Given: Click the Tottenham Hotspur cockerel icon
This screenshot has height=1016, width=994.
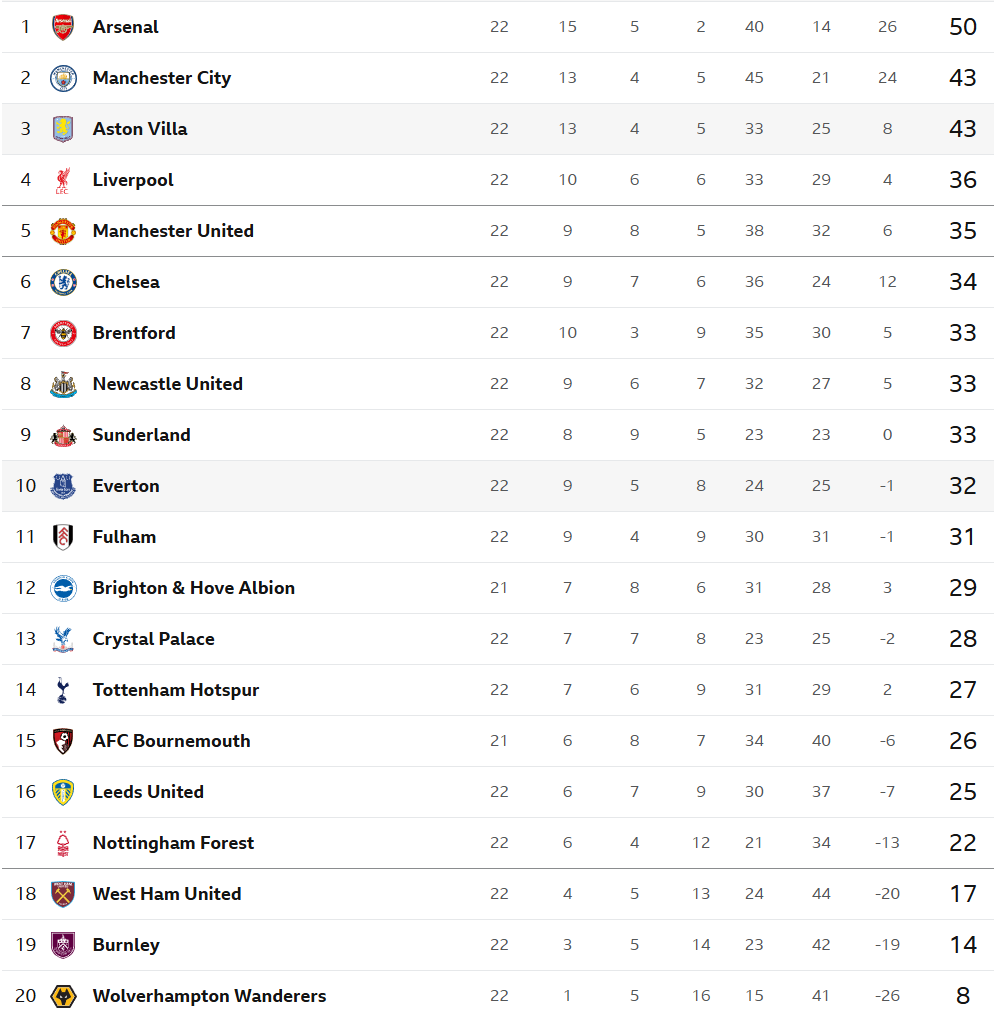Looking at the screenshot, I should 63,690.
